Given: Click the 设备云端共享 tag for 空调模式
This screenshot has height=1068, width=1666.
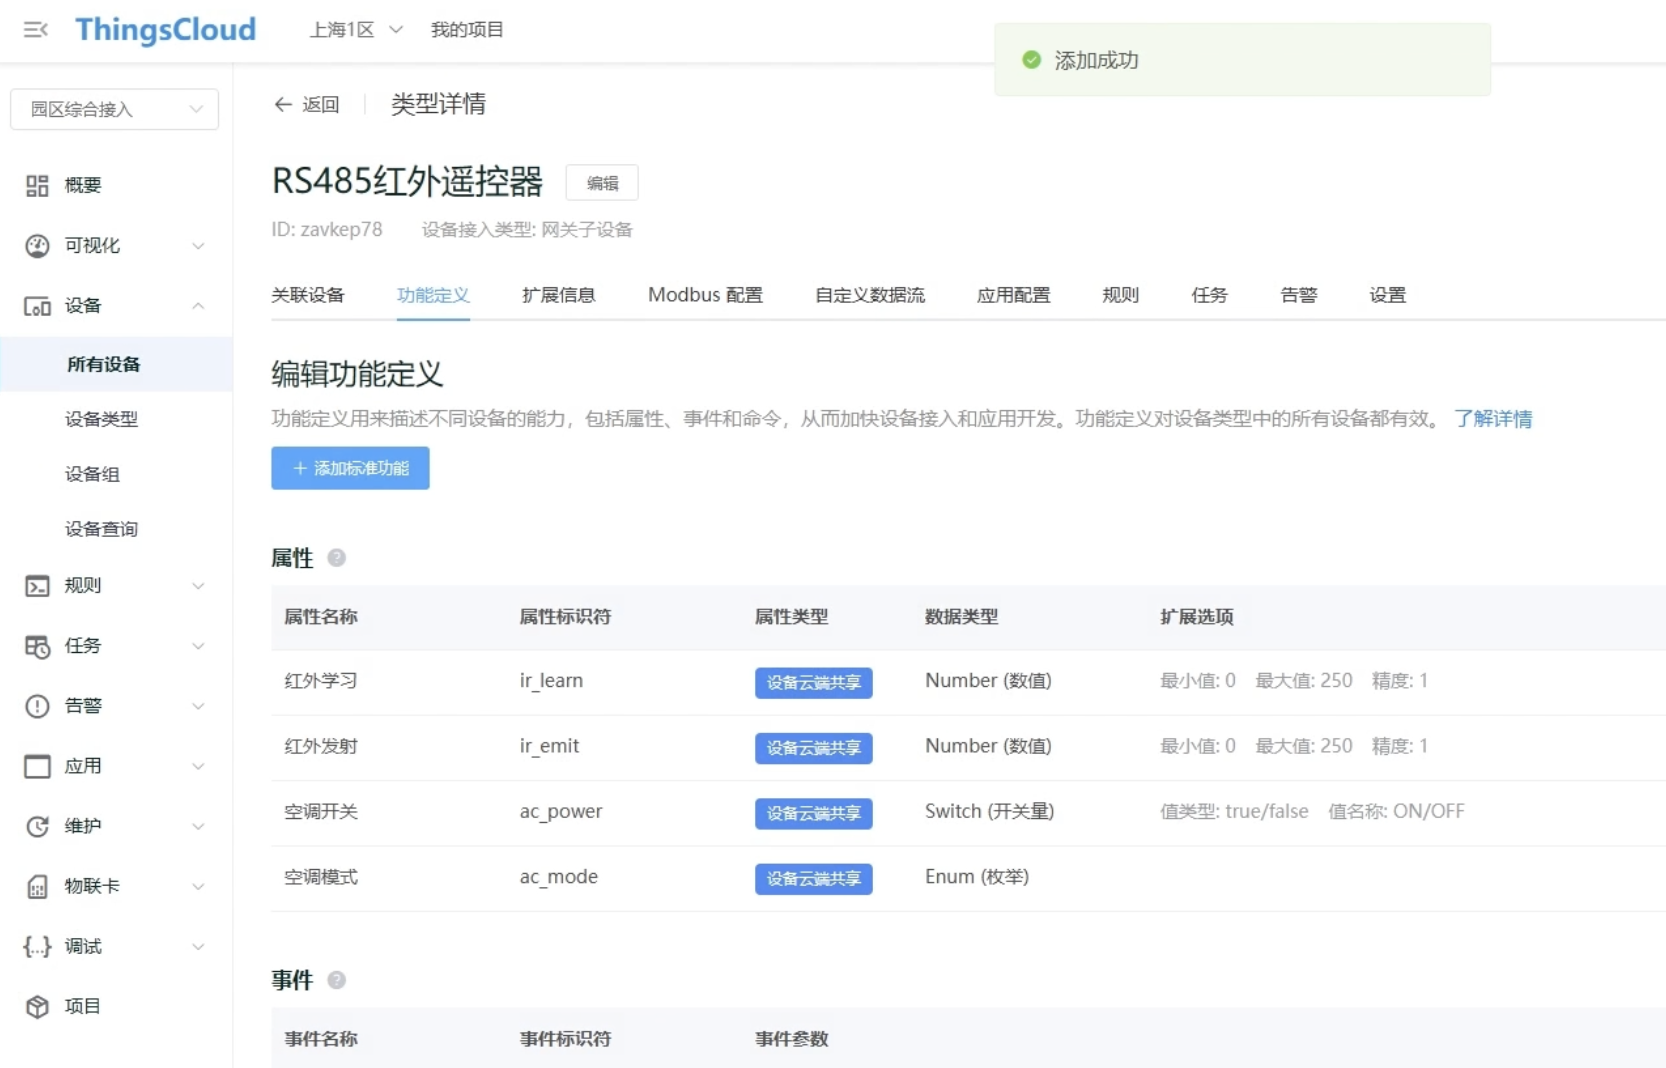Looking at the screenshot, I should click(814, 879).
